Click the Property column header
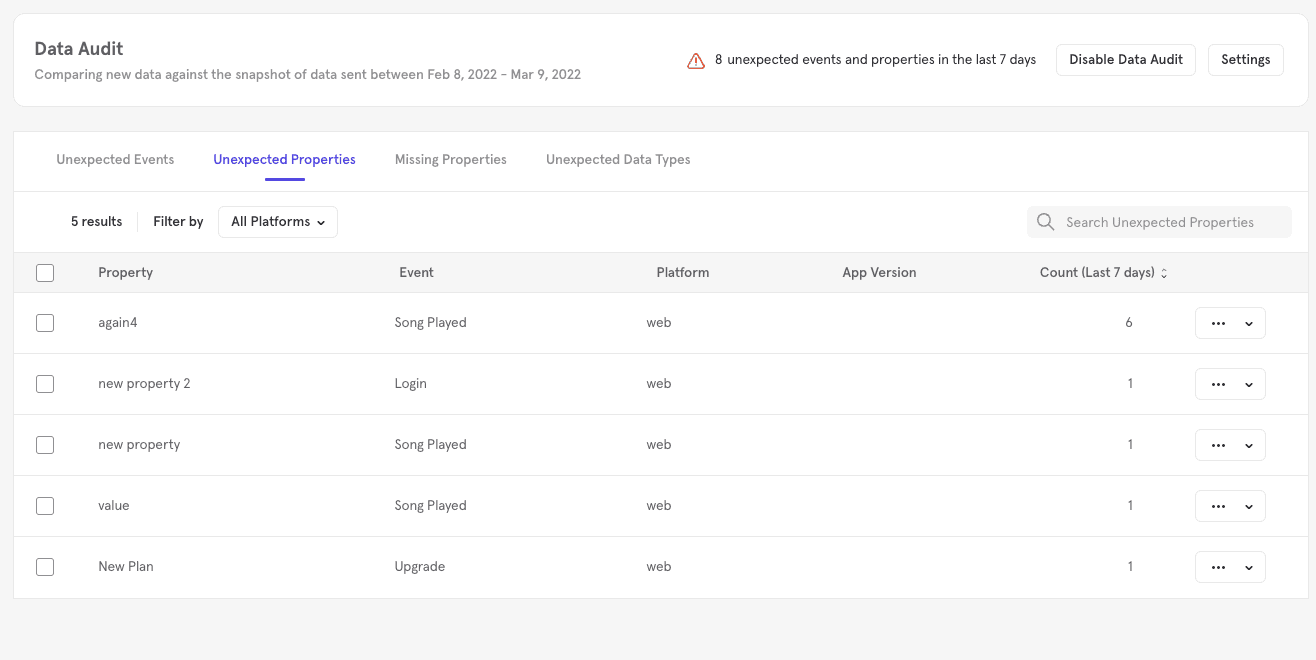 125,273
